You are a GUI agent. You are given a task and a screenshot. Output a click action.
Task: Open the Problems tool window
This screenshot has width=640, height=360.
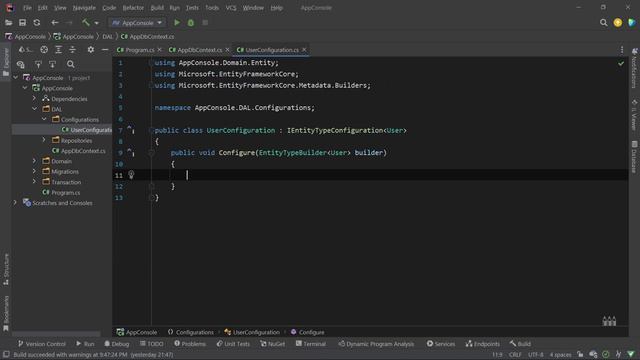tap(190, 344)
